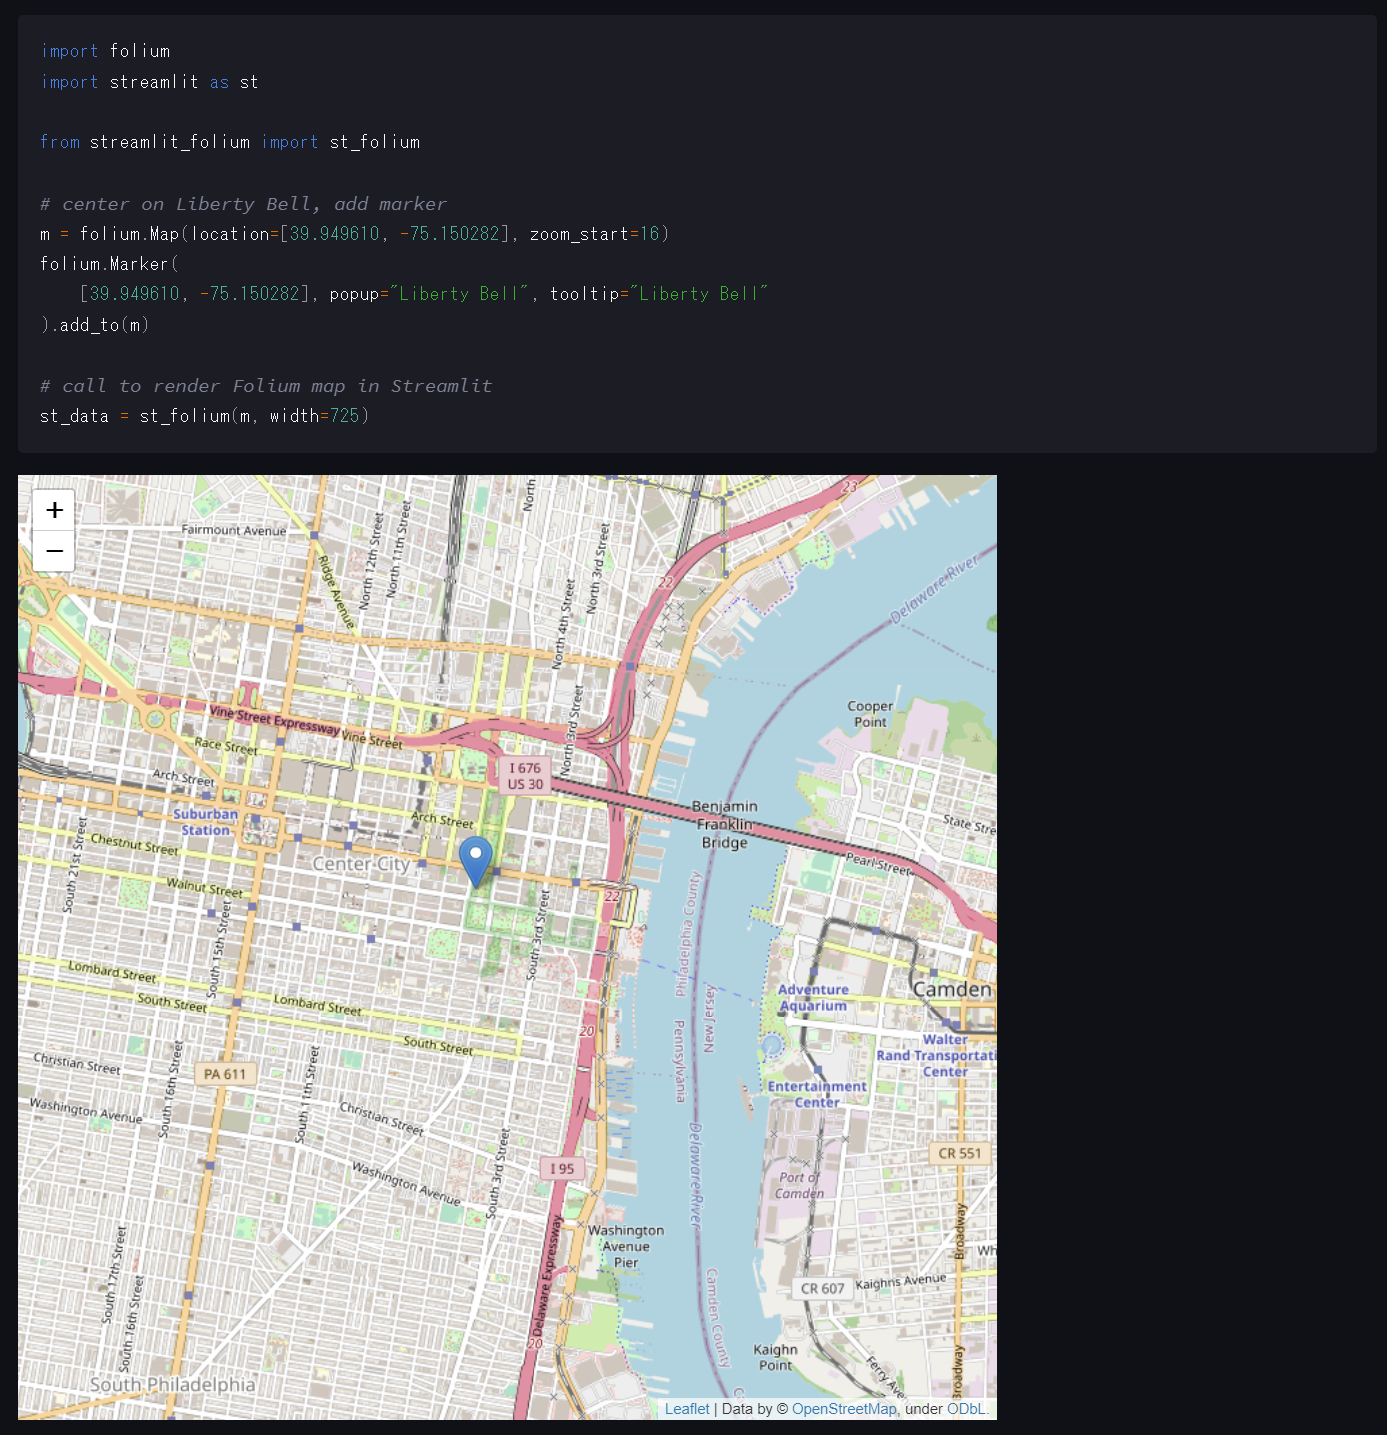Click the I 676 US 30 shield

point(525,776)
